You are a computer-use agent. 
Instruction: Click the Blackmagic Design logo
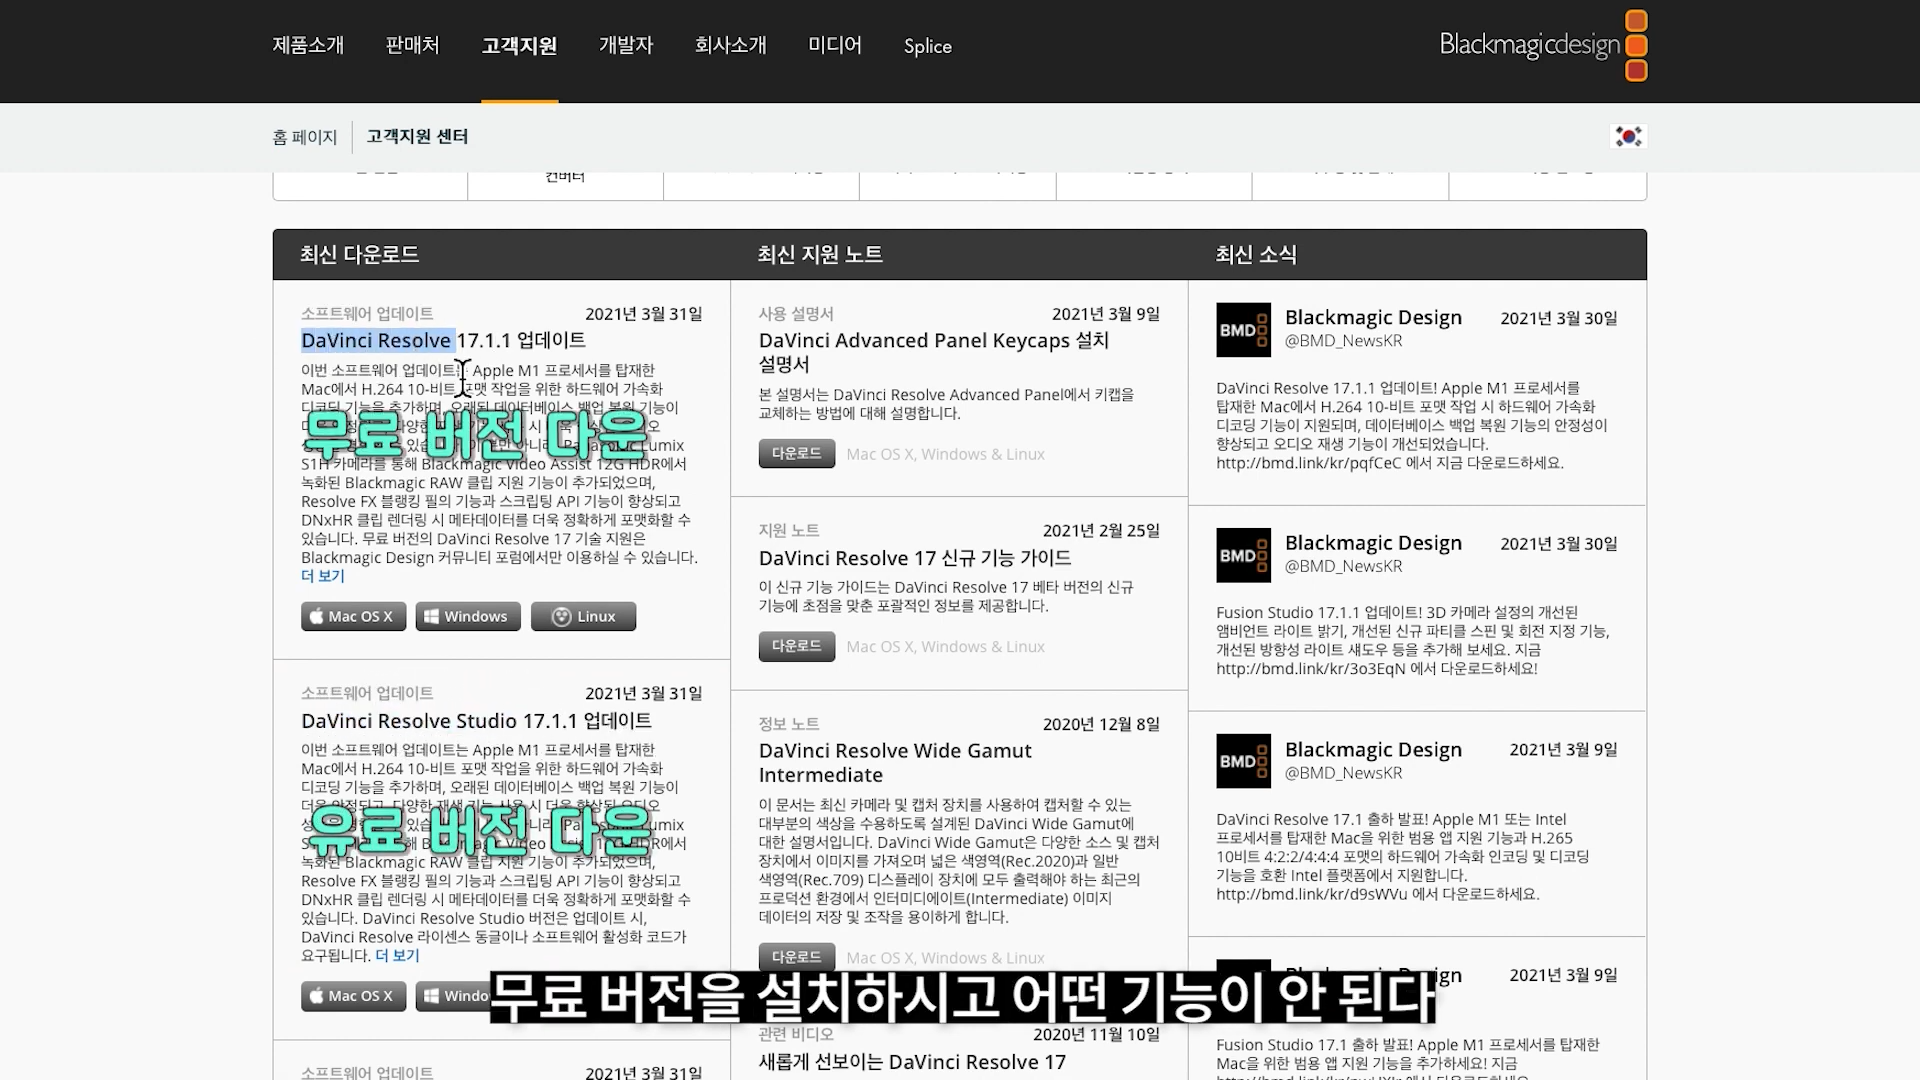click(1542, 46)
